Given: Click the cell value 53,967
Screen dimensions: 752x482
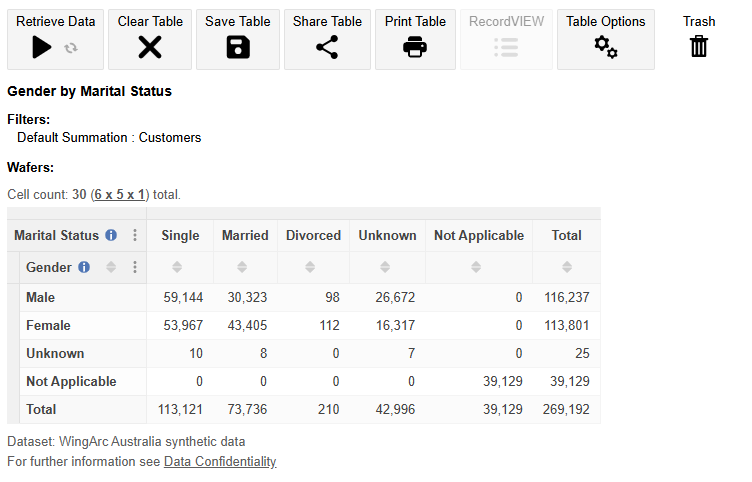Looking at the screenshot, I should click(183, 325).
